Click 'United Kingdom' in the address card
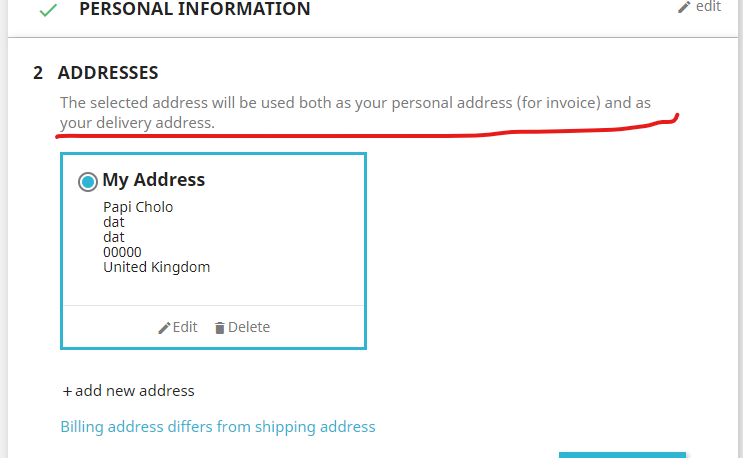 (x=156, y=267)
